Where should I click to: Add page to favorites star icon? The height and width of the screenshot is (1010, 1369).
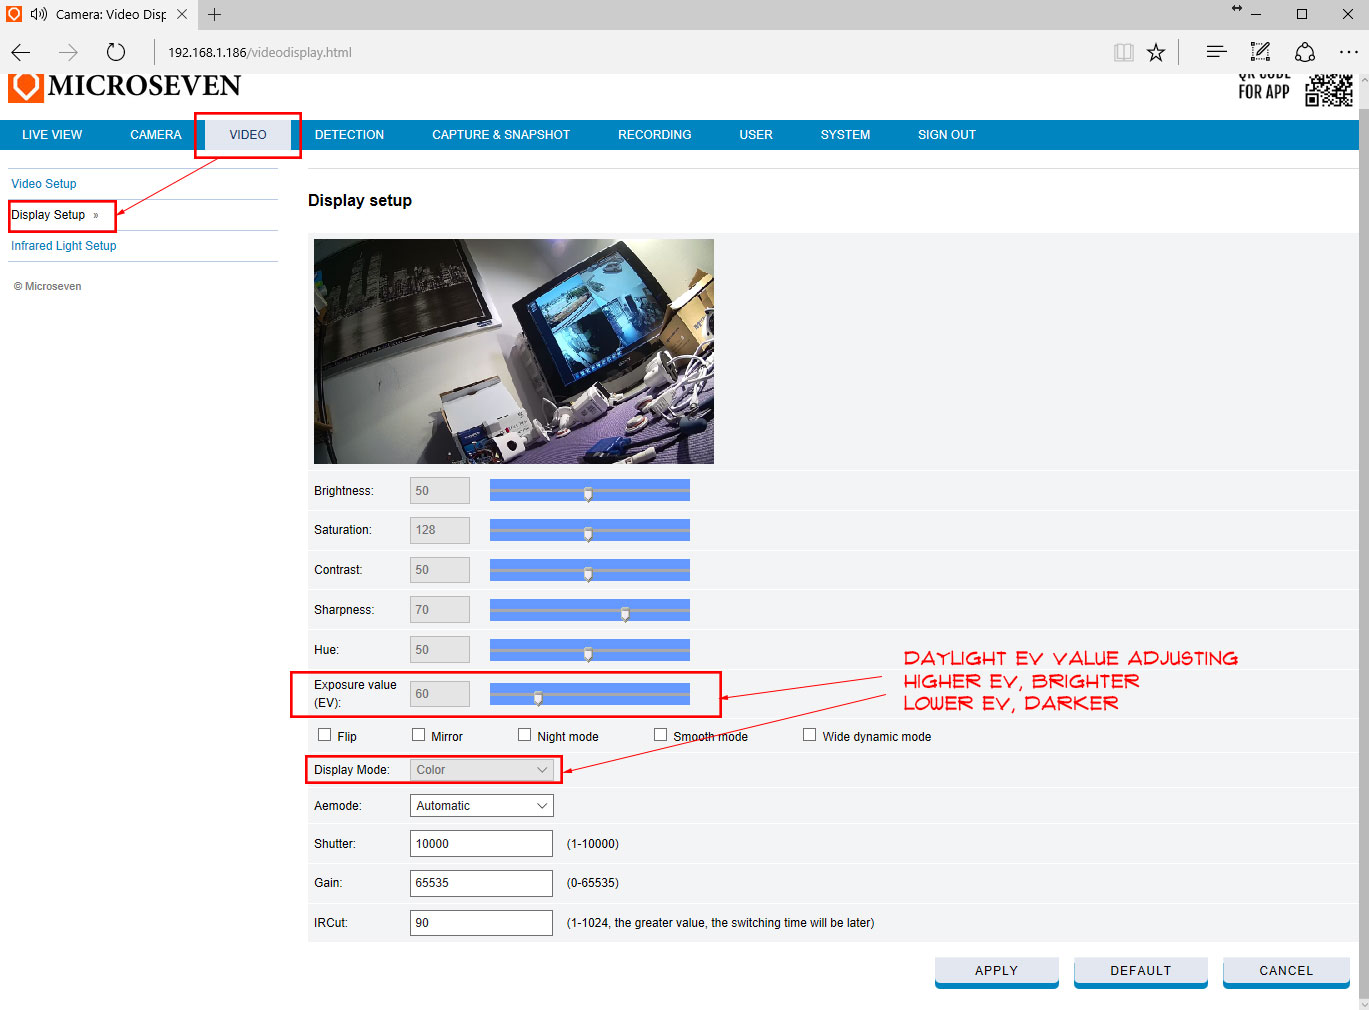point(1156,52)
